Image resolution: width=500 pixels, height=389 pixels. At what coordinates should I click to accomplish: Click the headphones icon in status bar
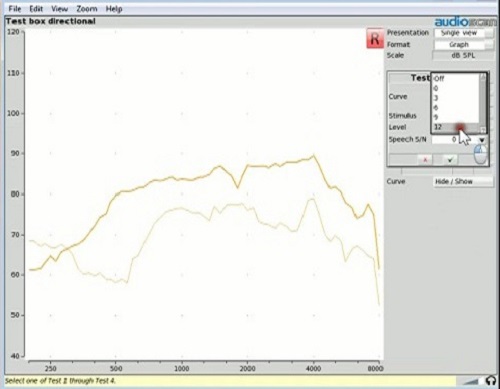tap(490, 380)
